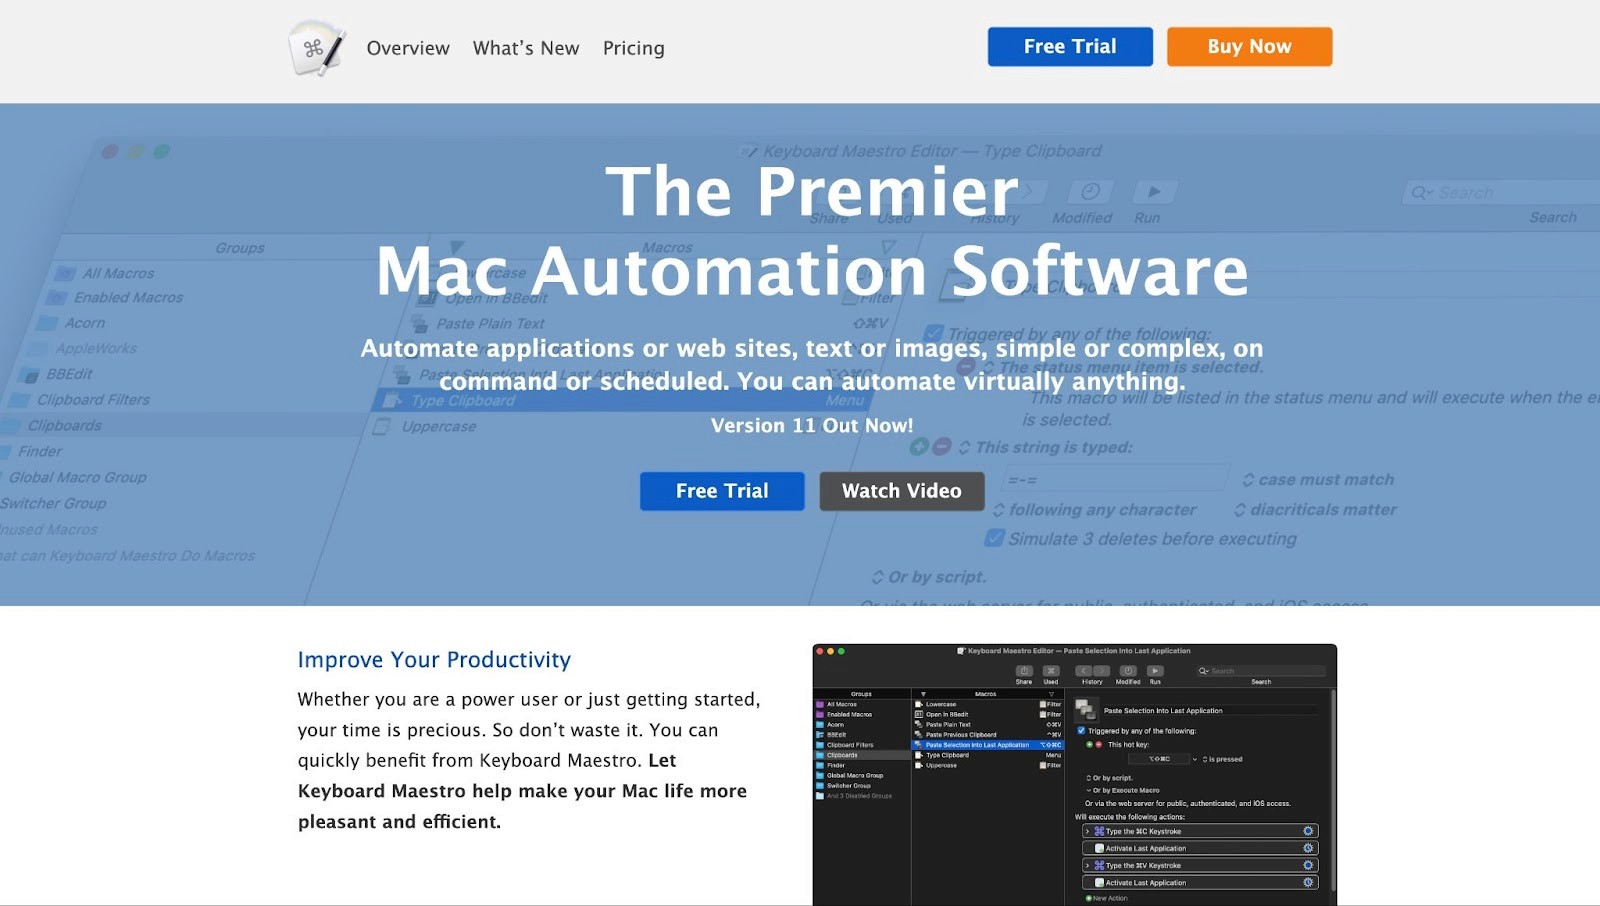Open the Pricing page

point(633,48)
